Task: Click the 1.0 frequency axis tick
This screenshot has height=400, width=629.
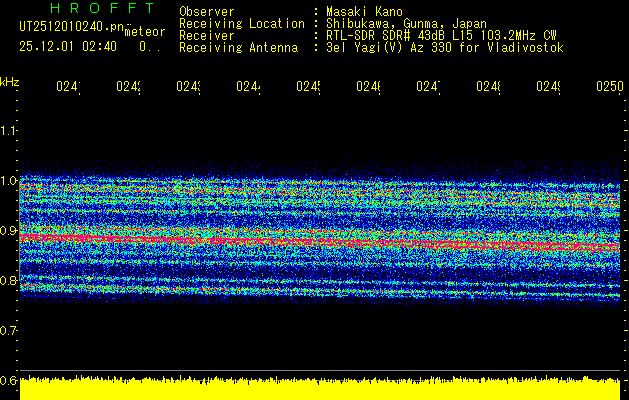Action: point(9,180)
